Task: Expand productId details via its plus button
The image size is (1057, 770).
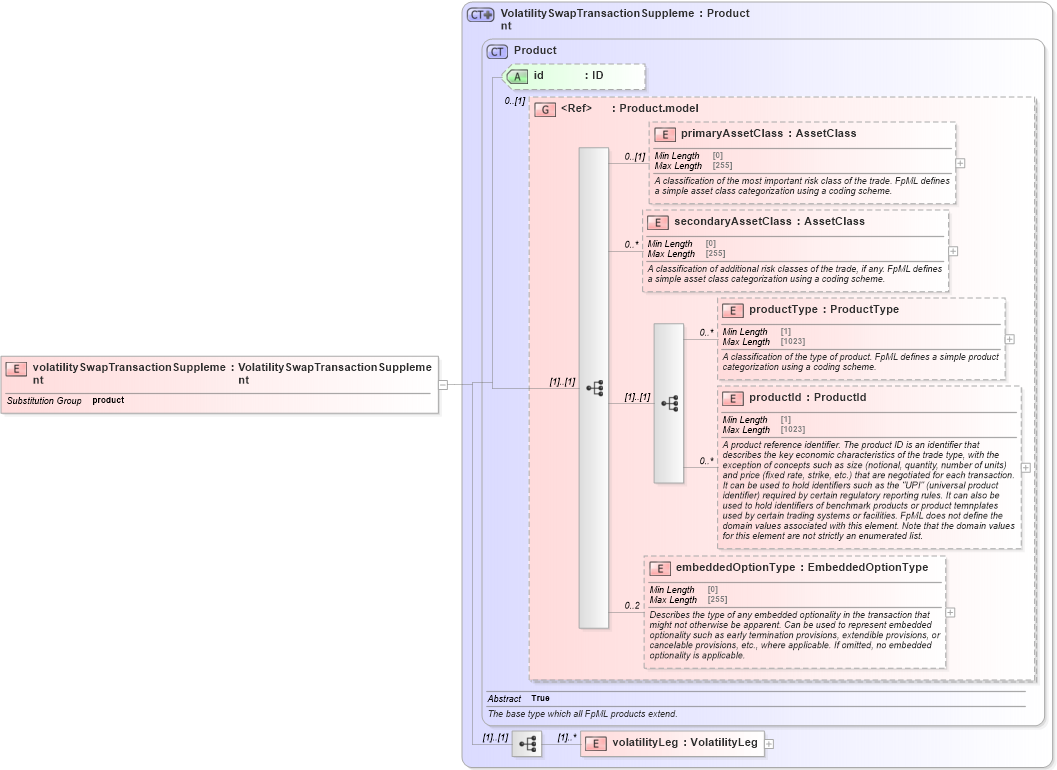Action: click(x=1025, y=466)
